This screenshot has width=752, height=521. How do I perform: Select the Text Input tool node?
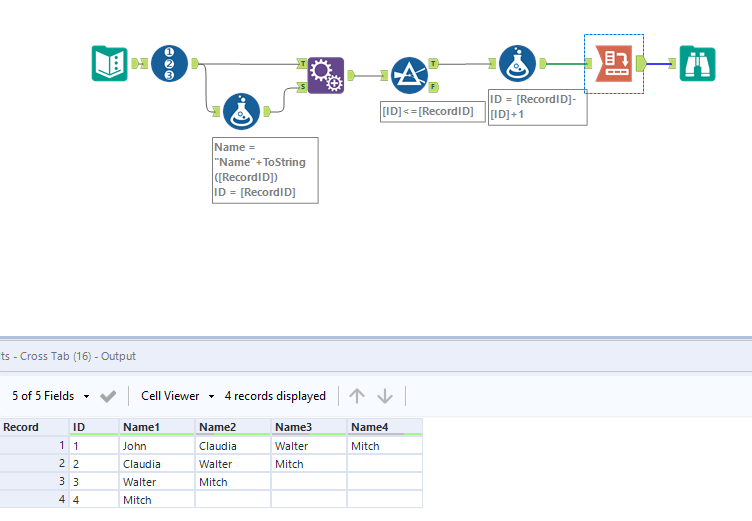109,63
